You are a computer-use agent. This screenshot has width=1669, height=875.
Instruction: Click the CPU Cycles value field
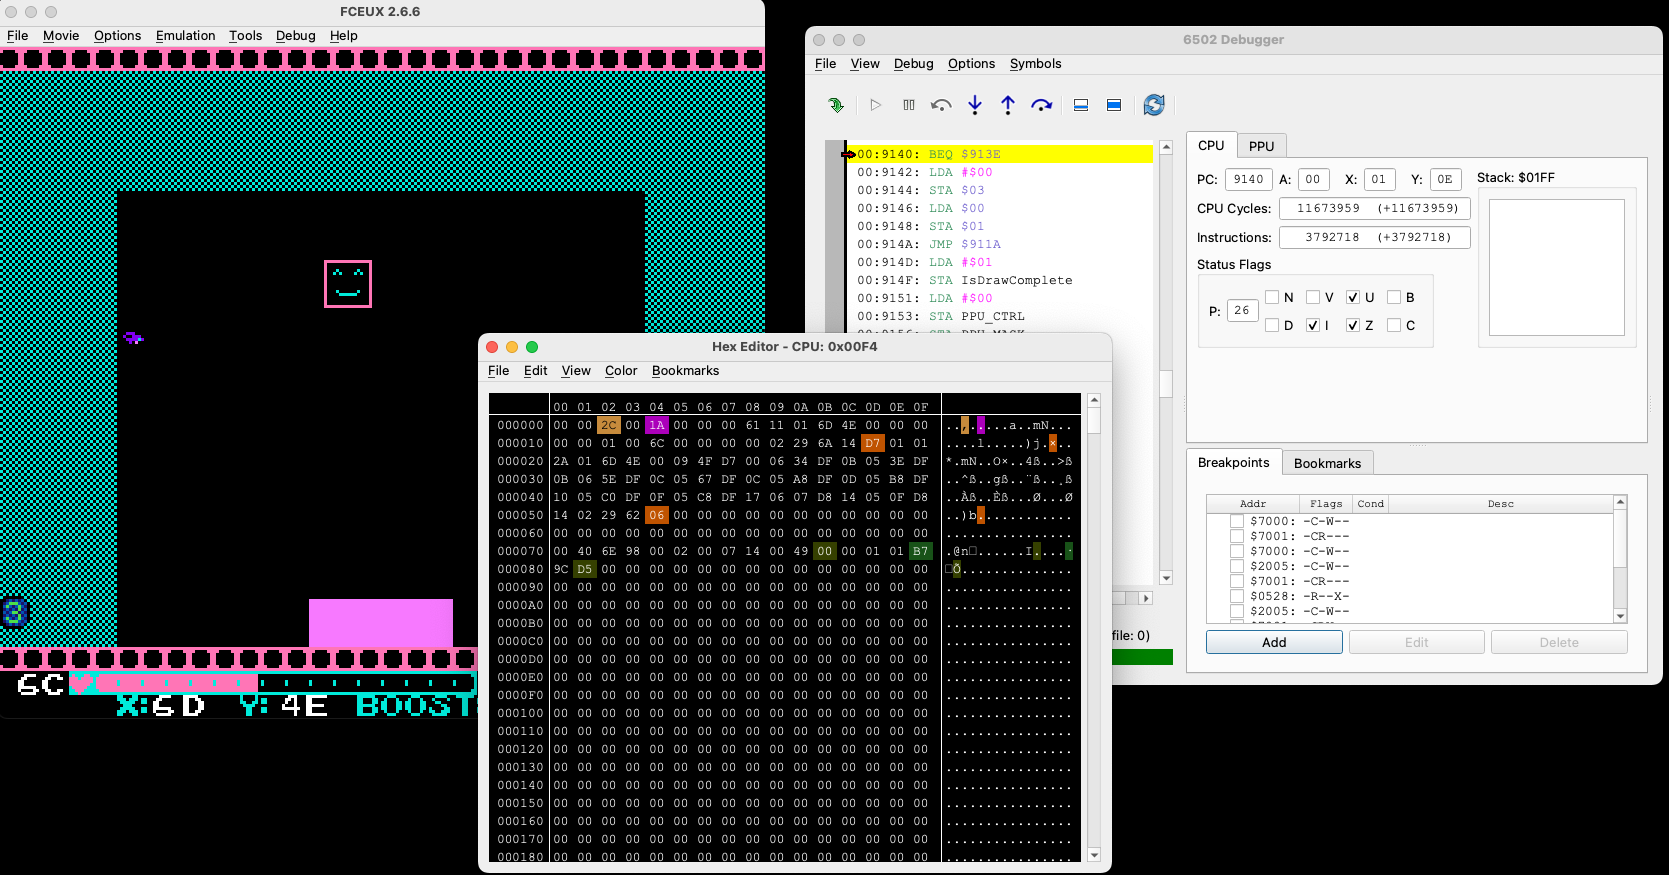(1375, 208)
